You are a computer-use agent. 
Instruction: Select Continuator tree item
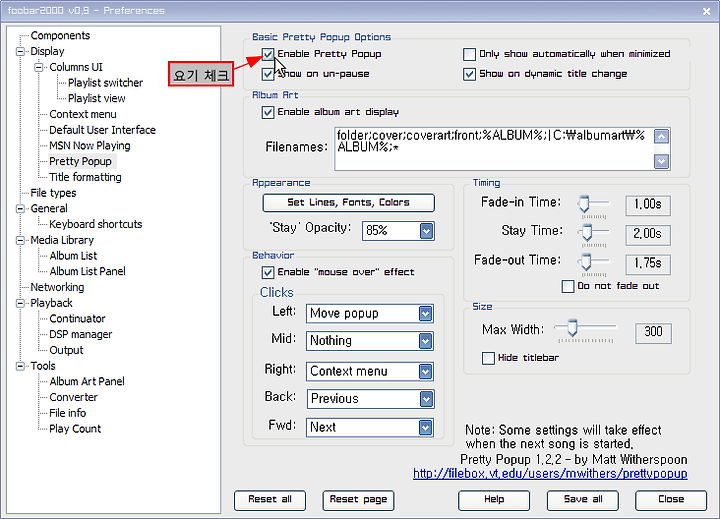[77, 319]
